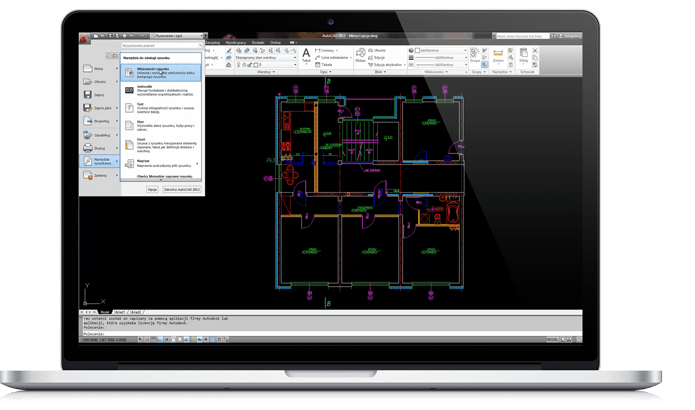Click the Grupa (Group) tool

click(475, 55)
